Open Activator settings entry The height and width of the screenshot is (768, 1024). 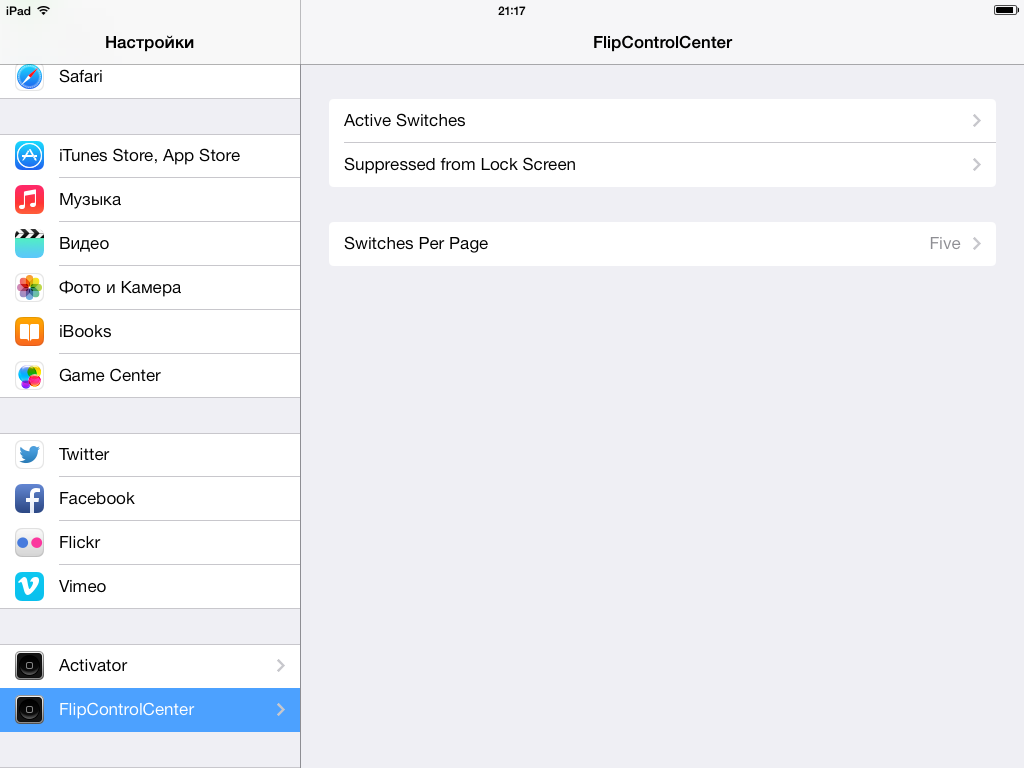tap(150, 665)
